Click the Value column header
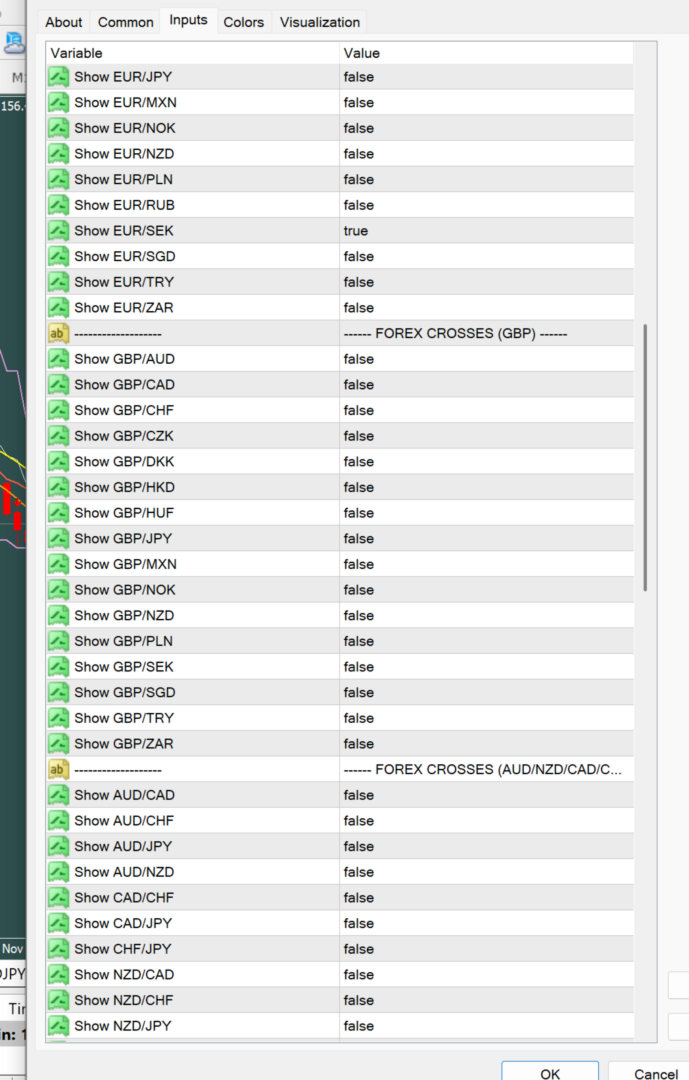Image resolution: width=689 pixels, height=1080 pixels. tap(486, 53)
